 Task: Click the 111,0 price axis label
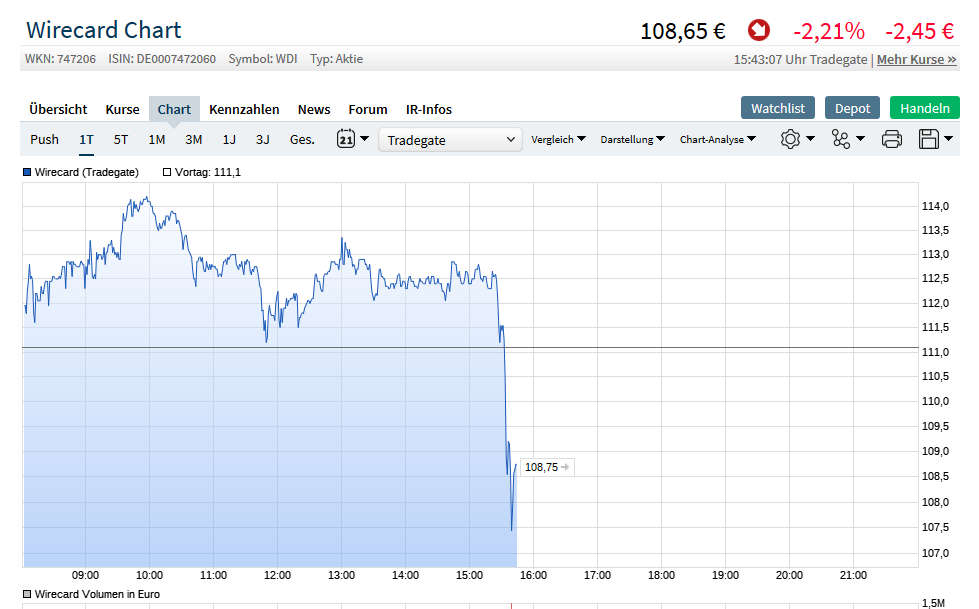coord(935,352)
